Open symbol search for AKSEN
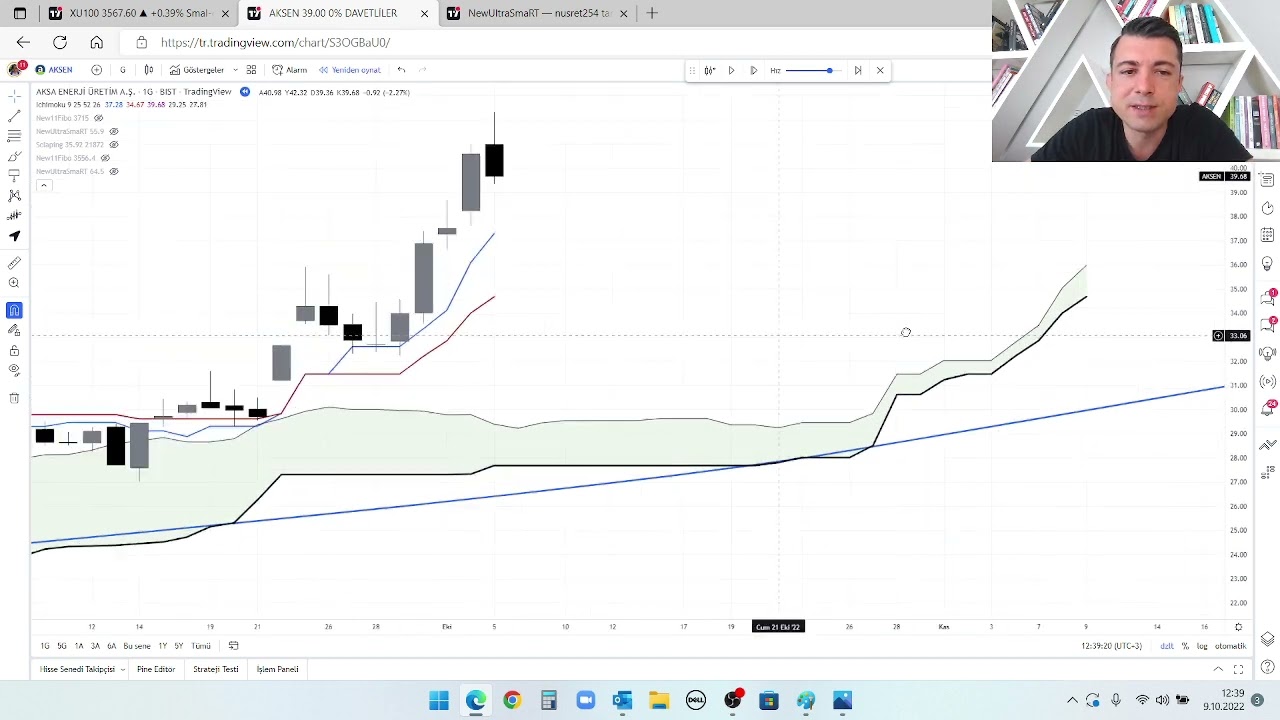Image resolution: width=1280 pixels, height=720 pixels. pos(54,70)
